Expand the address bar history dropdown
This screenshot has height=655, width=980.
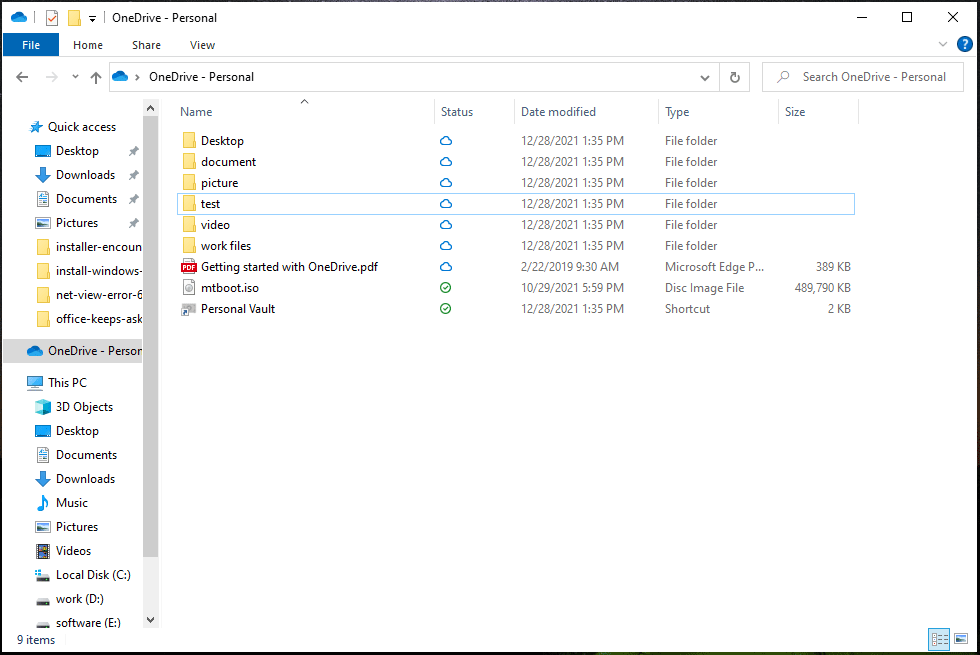pyautogui.click(x=704, y=76)
